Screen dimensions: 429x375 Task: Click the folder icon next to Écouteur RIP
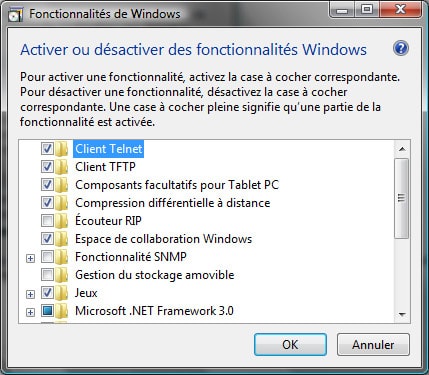tap(61, 221)
